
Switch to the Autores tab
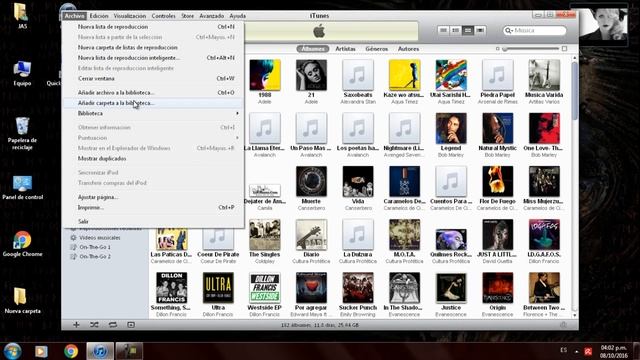coord(408,49)
